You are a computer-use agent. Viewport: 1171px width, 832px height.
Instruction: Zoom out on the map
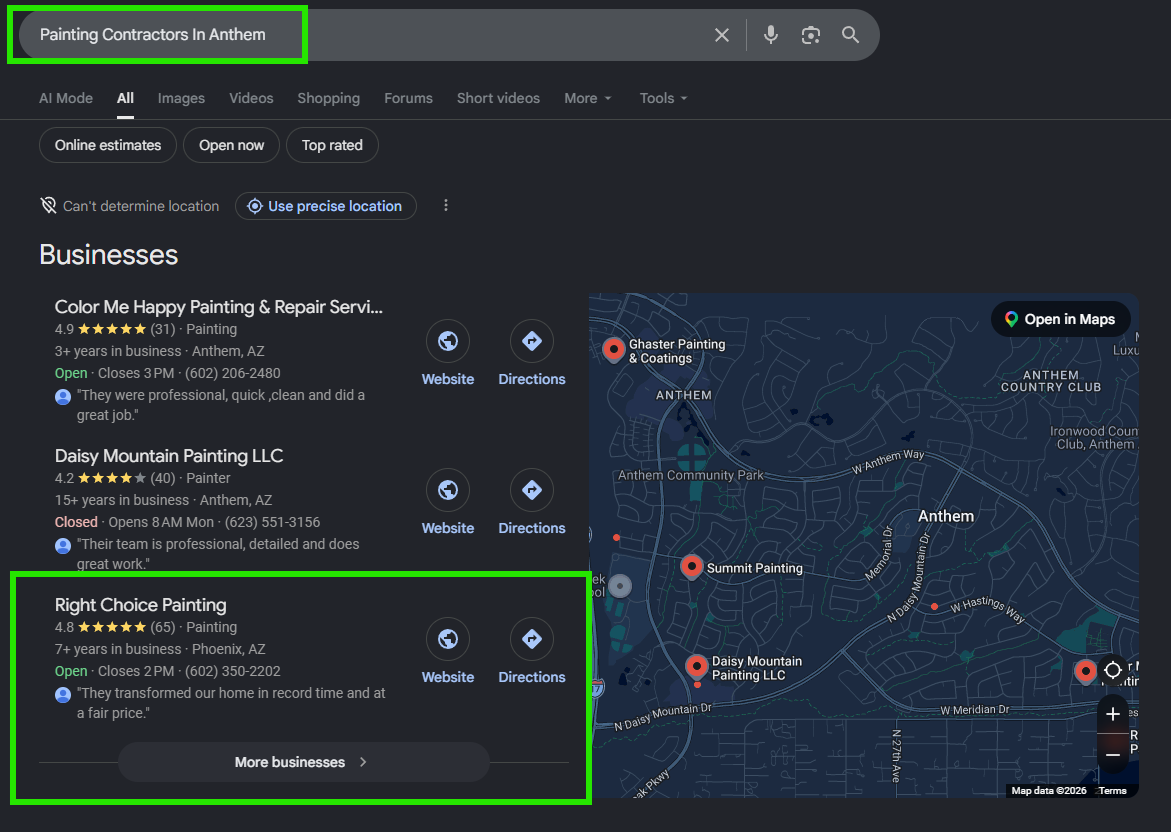click(x=1113, y=755)
